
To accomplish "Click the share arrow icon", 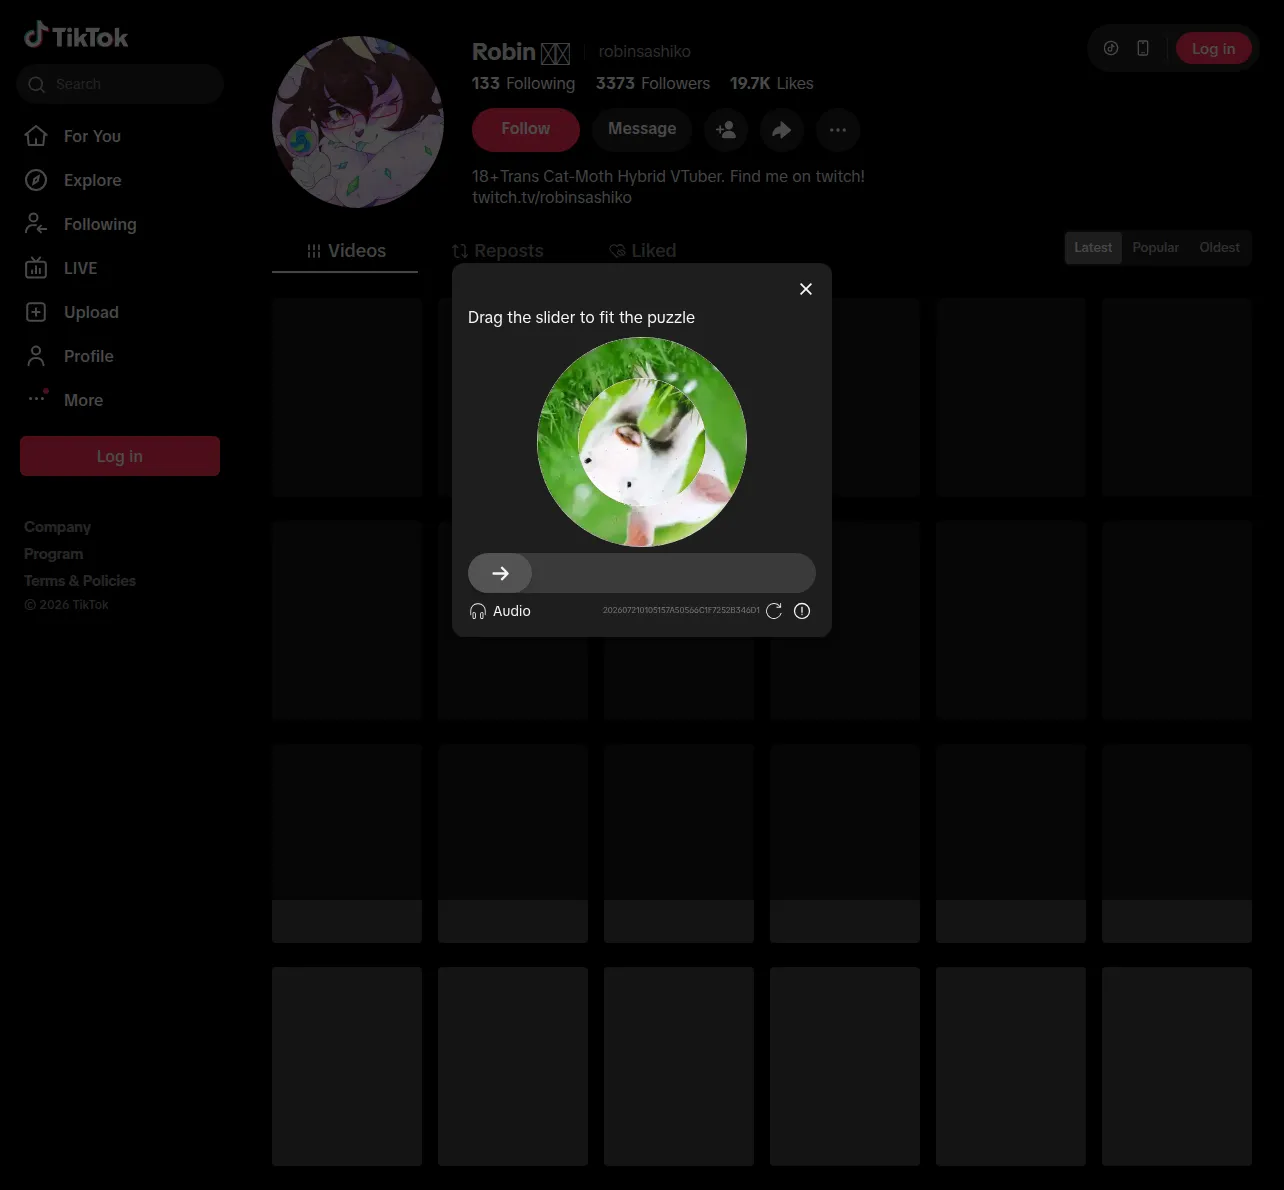I will pyautogui.click(x=782, y=129).
